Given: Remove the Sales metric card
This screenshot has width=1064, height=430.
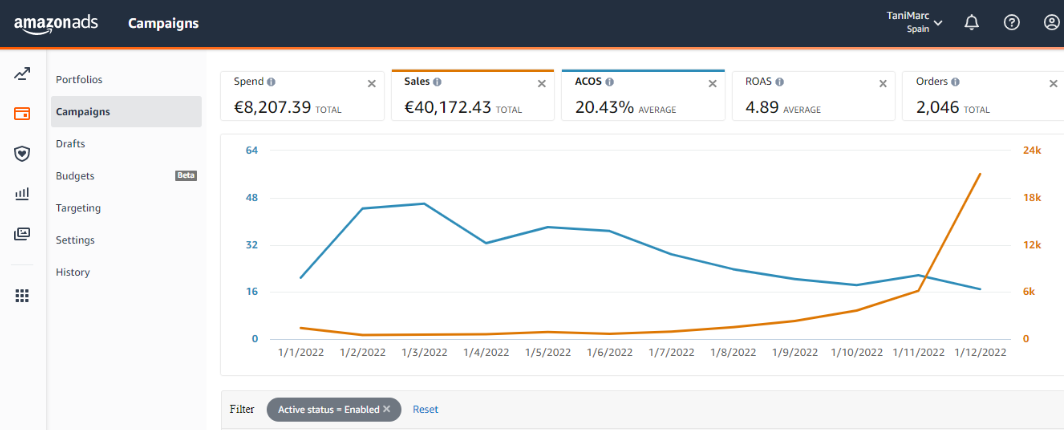Looking at the screenshot, I should pyautogui.click(x=542, y=83).
